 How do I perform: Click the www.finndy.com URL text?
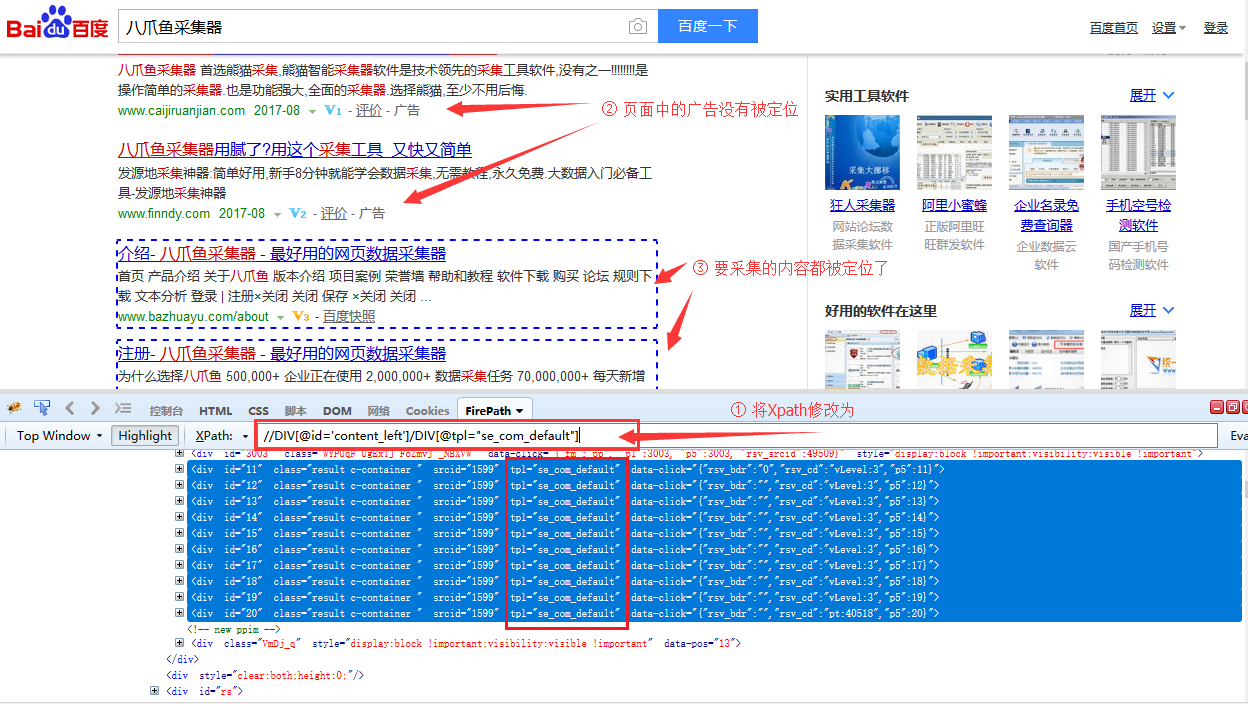click(x=164, y=213)
